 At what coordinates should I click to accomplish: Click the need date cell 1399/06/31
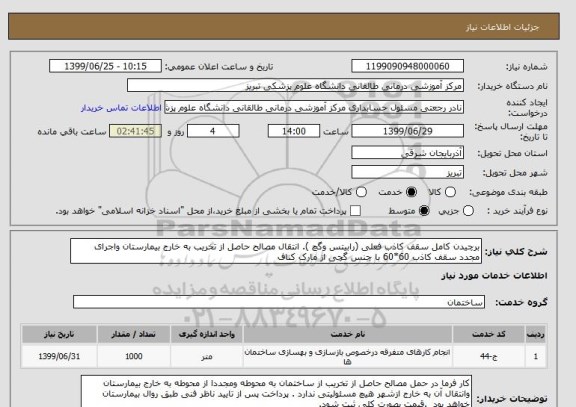point(59,356)
